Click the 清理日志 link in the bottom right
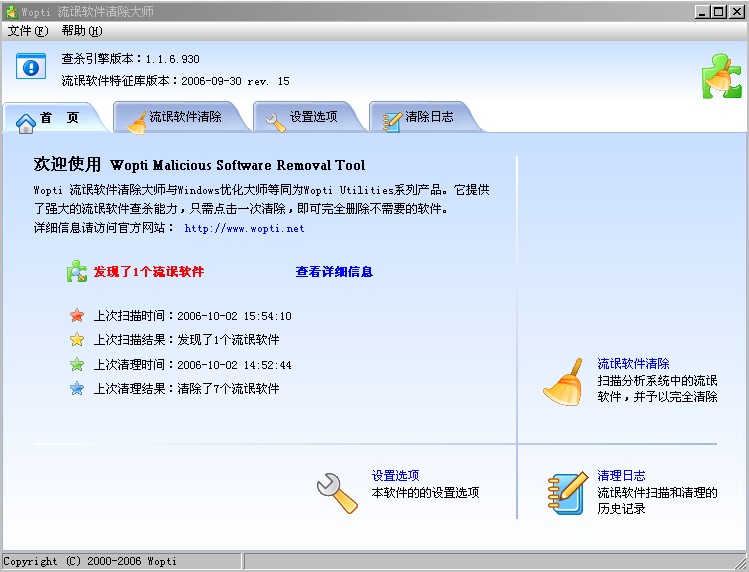This screenshot has width=749, height=572. 621,476
